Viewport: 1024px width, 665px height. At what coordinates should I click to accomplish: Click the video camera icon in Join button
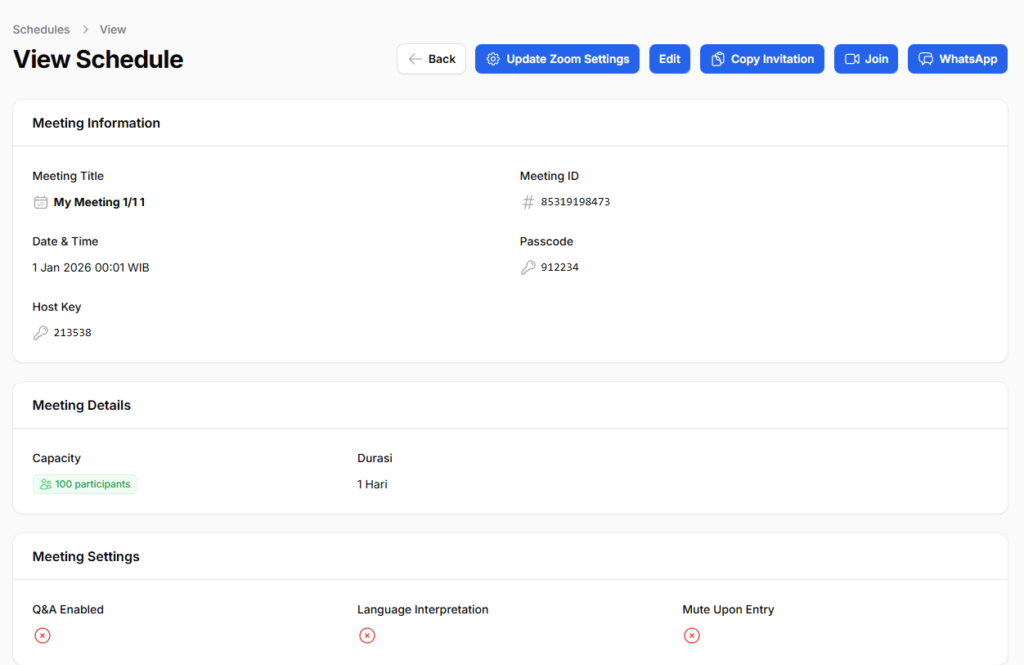point(852,59)
